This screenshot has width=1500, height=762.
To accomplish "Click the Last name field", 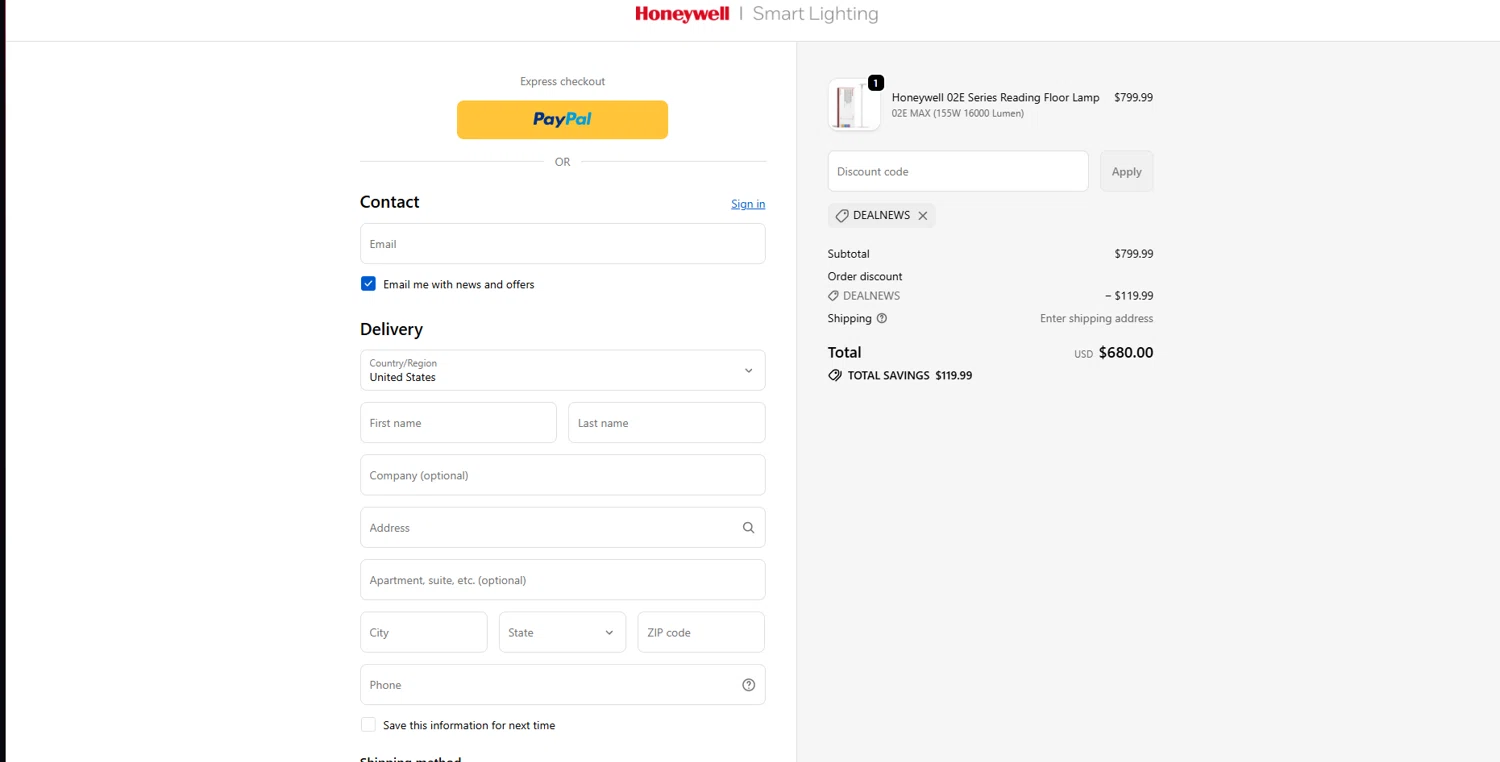I will [667, 423].
